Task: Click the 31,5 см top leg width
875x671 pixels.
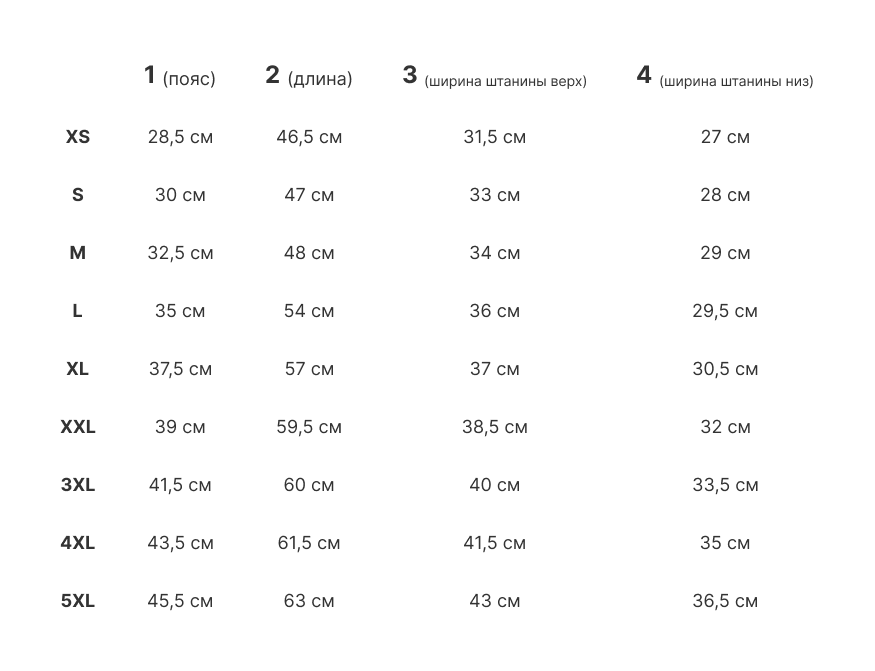Action: (494, 137)
